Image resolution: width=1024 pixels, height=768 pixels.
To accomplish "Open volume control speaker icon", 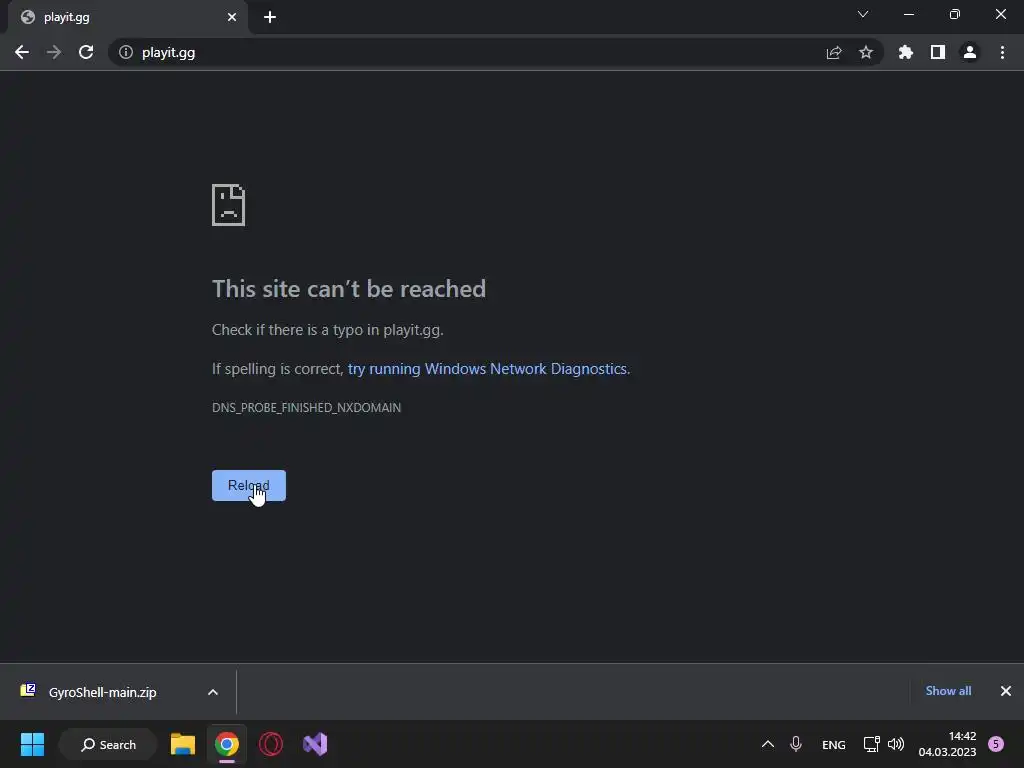I will click(896, 744).
